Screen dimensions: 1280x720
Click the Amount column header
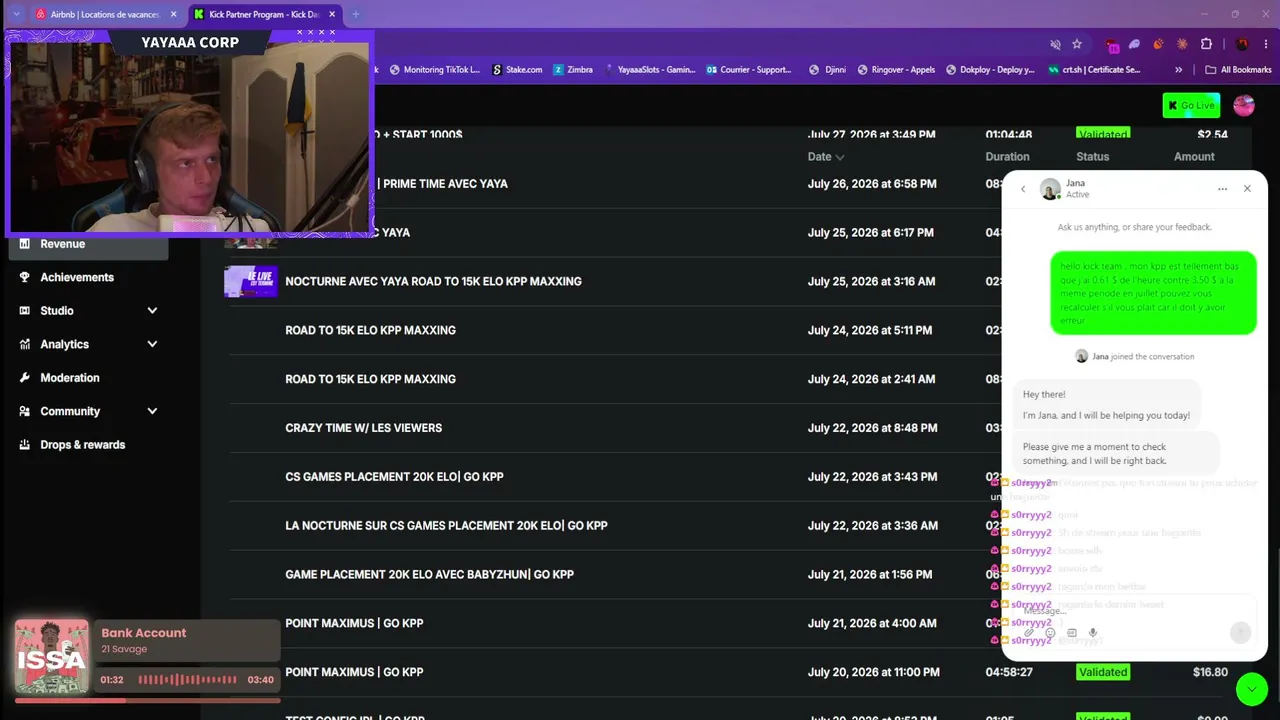point(1194,157)
